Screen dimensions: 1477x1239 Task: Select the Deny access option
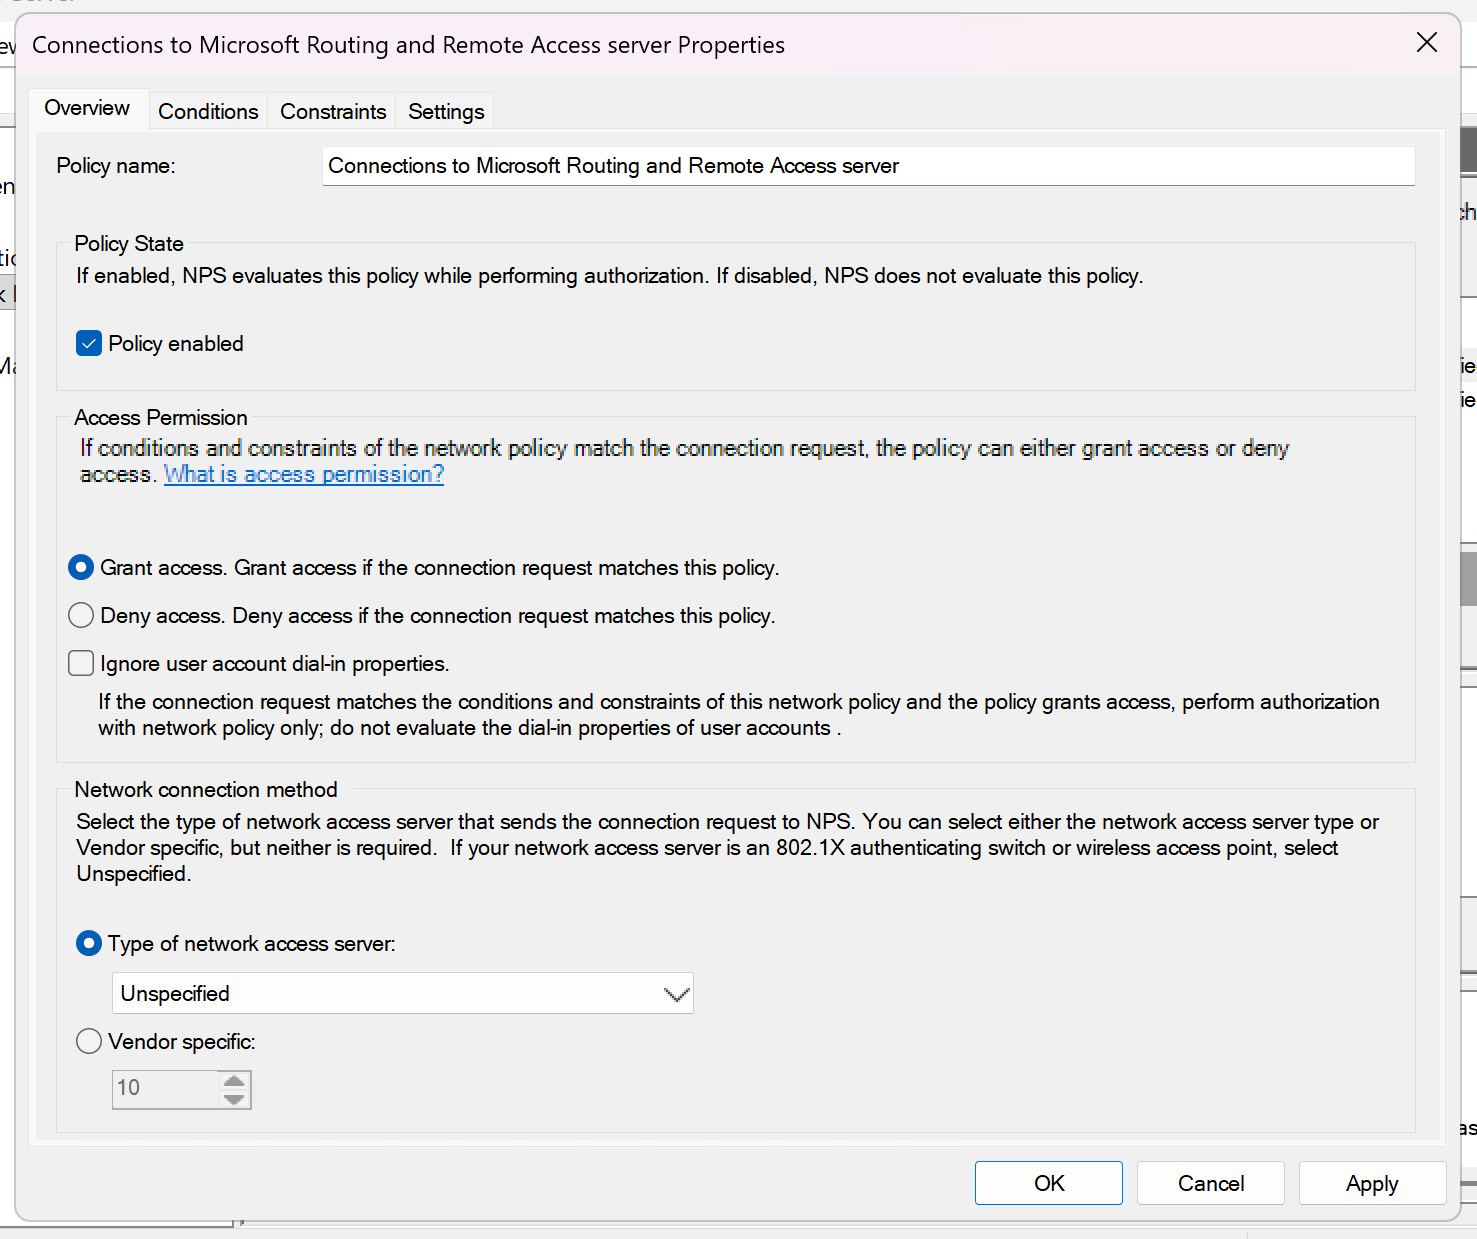click(81, 616)
